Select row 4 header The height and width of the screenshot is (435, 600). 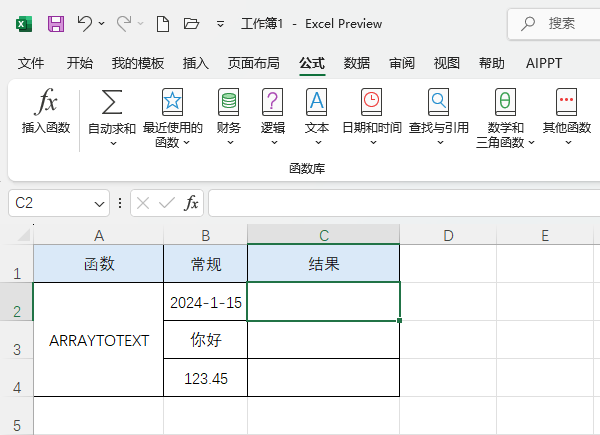point(17,378)
